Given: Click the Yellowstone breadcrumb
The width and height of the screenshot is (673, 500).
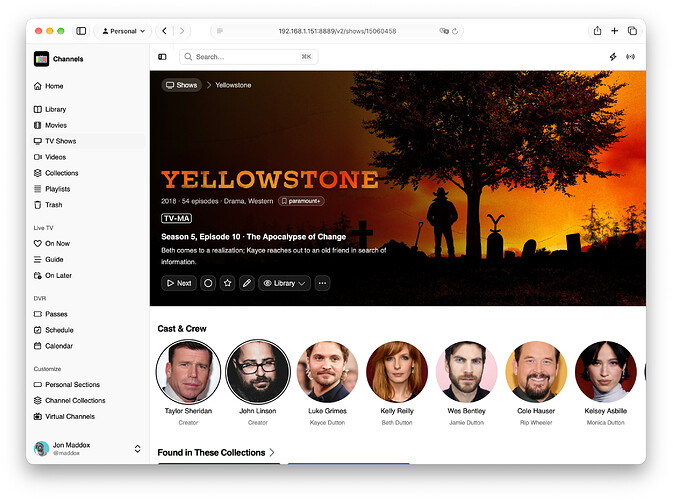Looking at the screenshot, I should coord(233,85).
